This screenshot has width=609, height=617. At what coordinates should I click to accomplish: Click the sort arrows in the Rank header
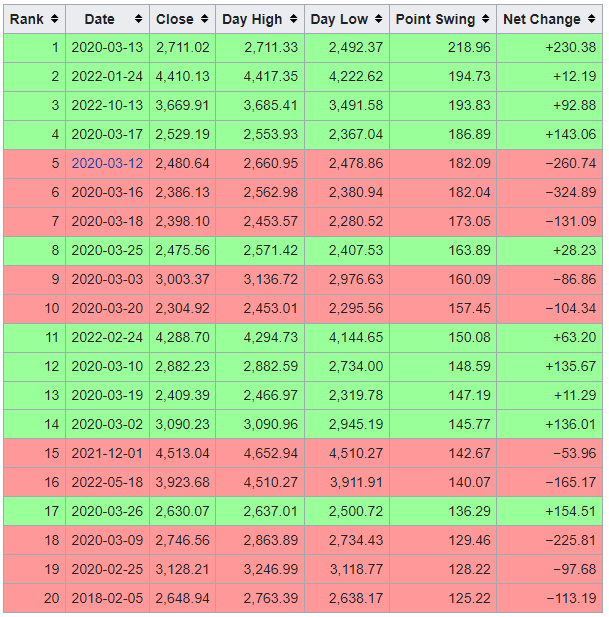[54, 19]
